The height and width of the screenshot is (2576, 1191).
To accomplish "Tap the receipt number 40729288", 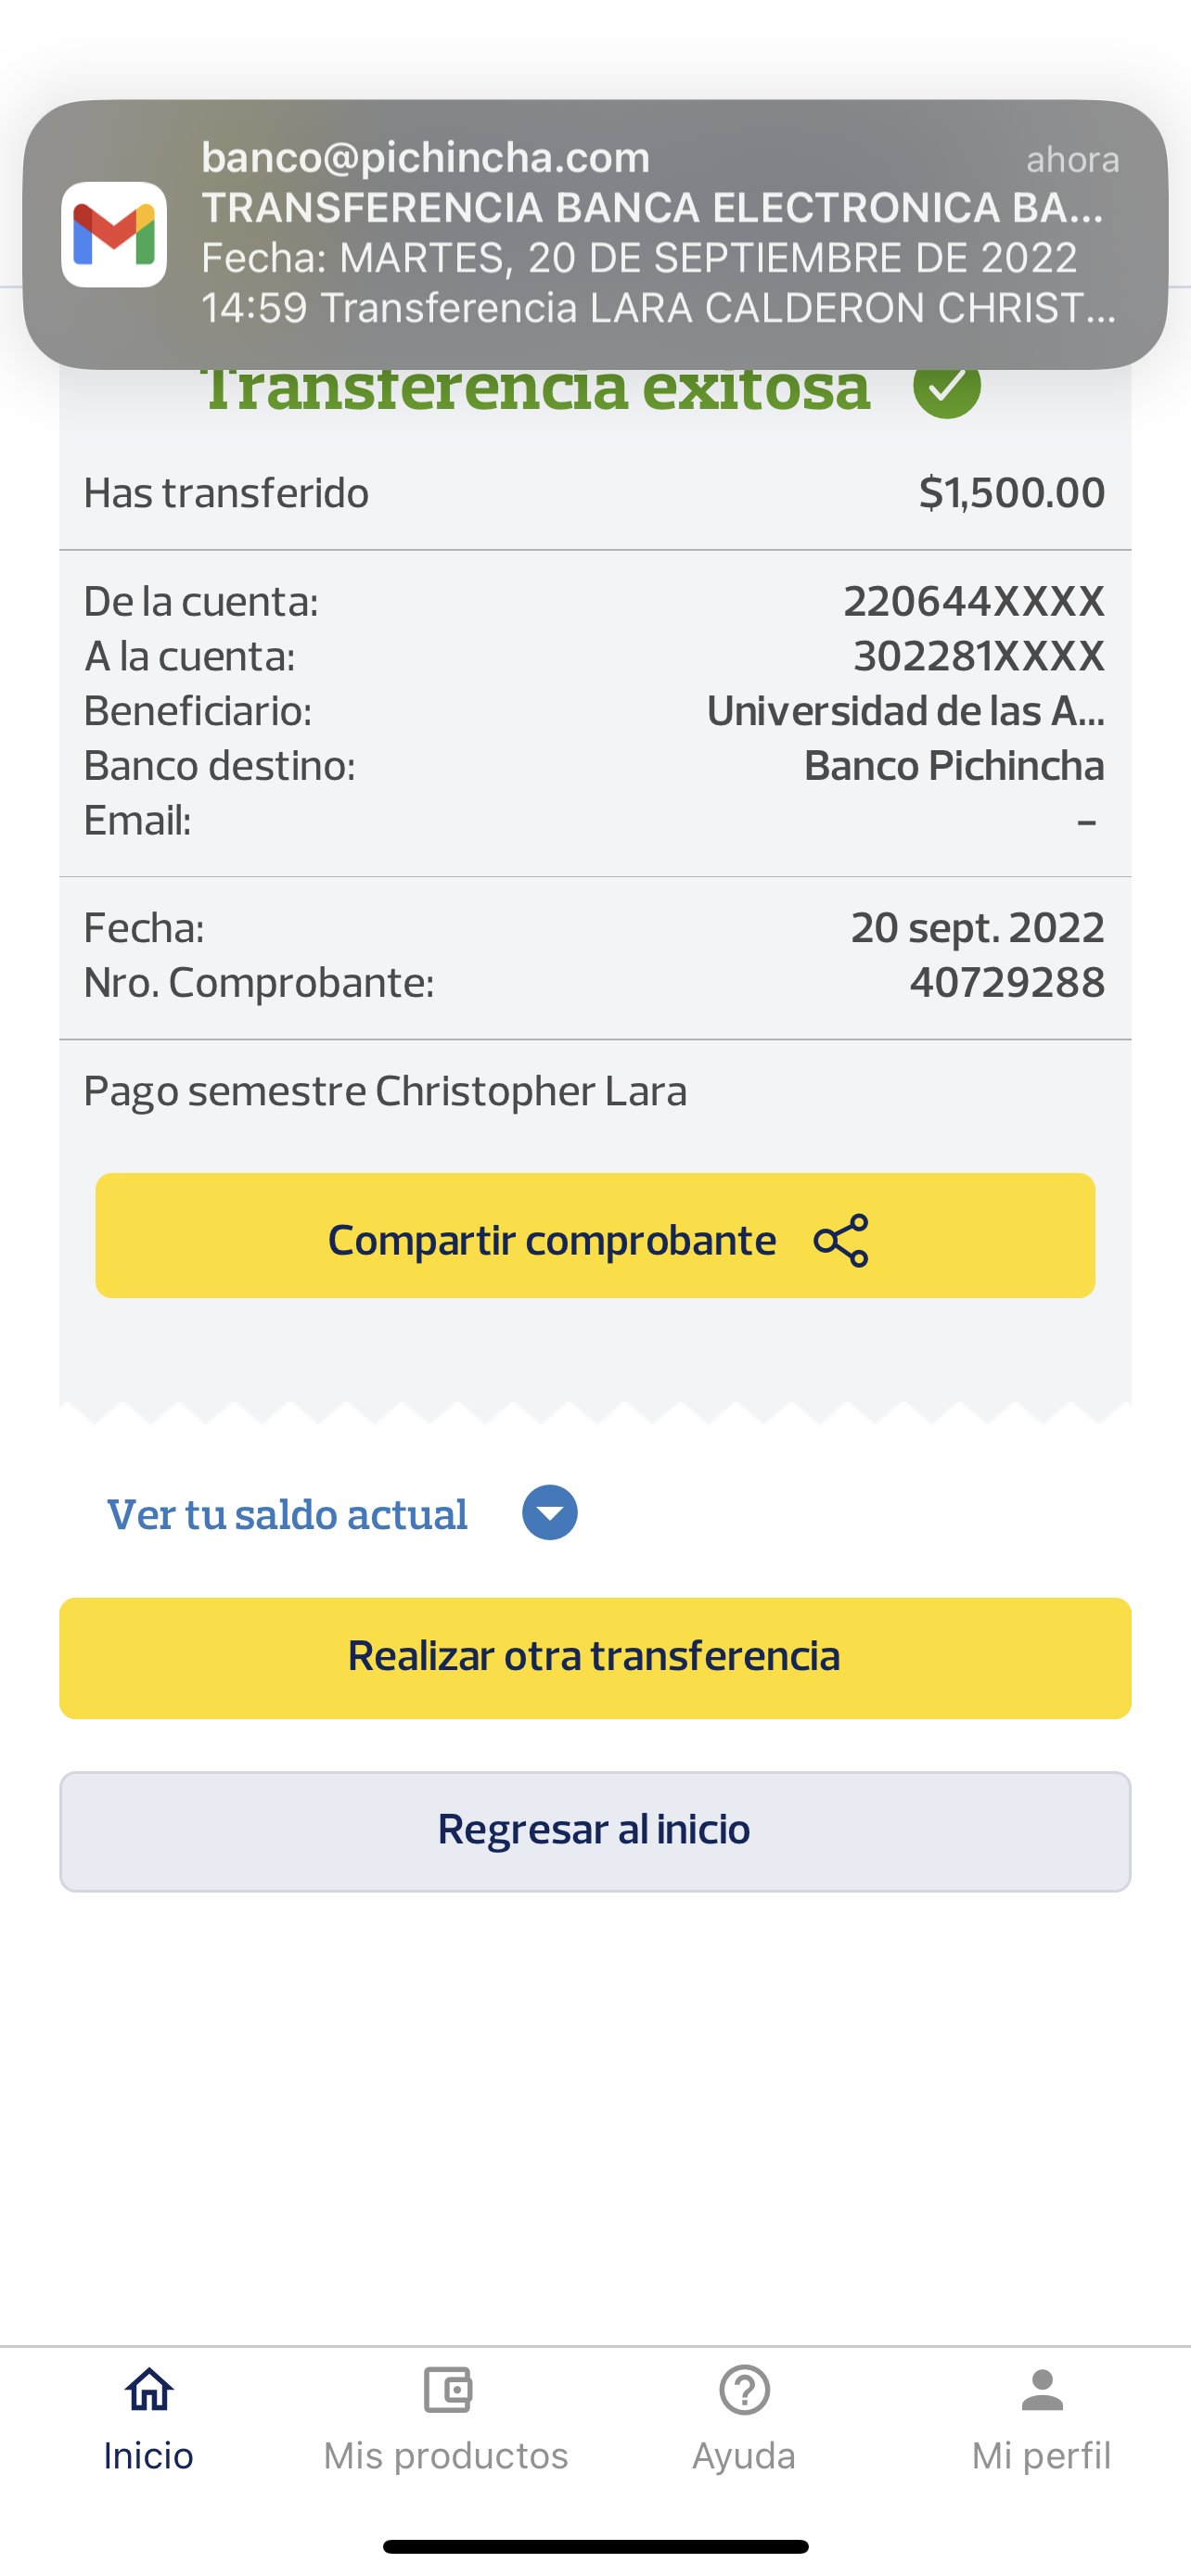I will pos(1006,983).
